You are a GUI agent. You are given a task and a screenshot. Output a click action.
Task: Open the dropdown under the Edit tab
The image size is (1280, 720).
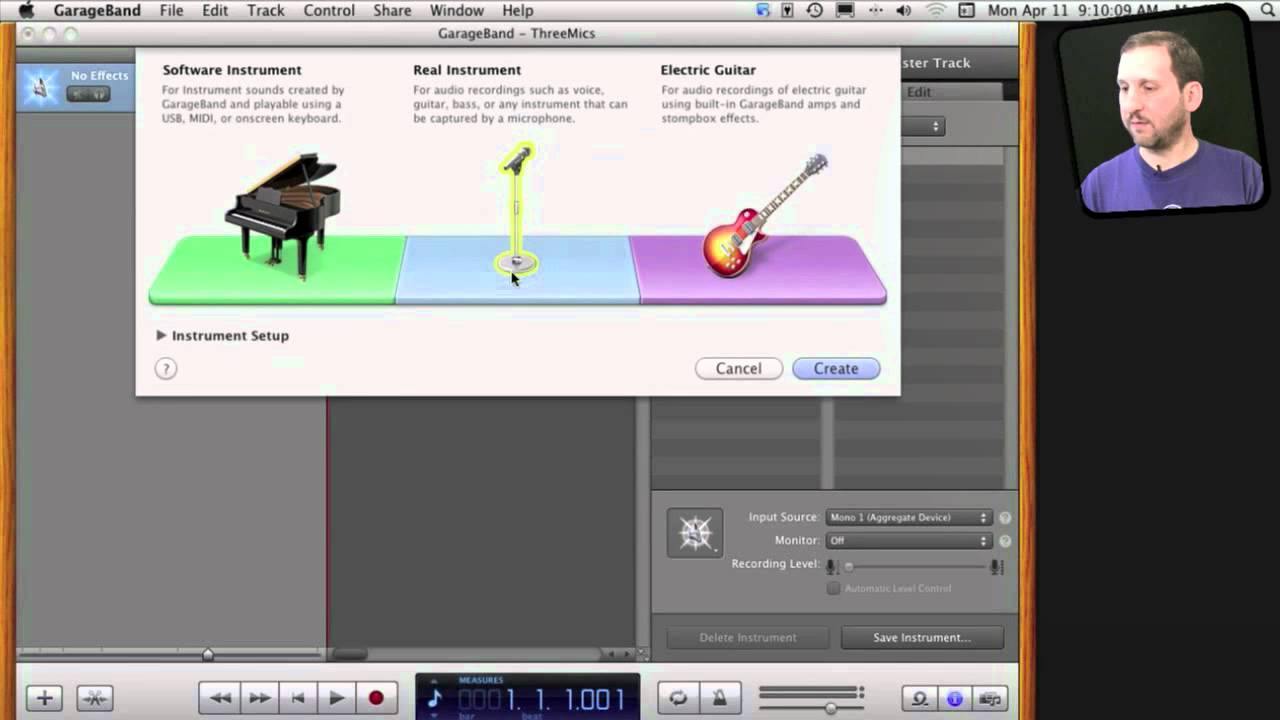click(923, 126)
